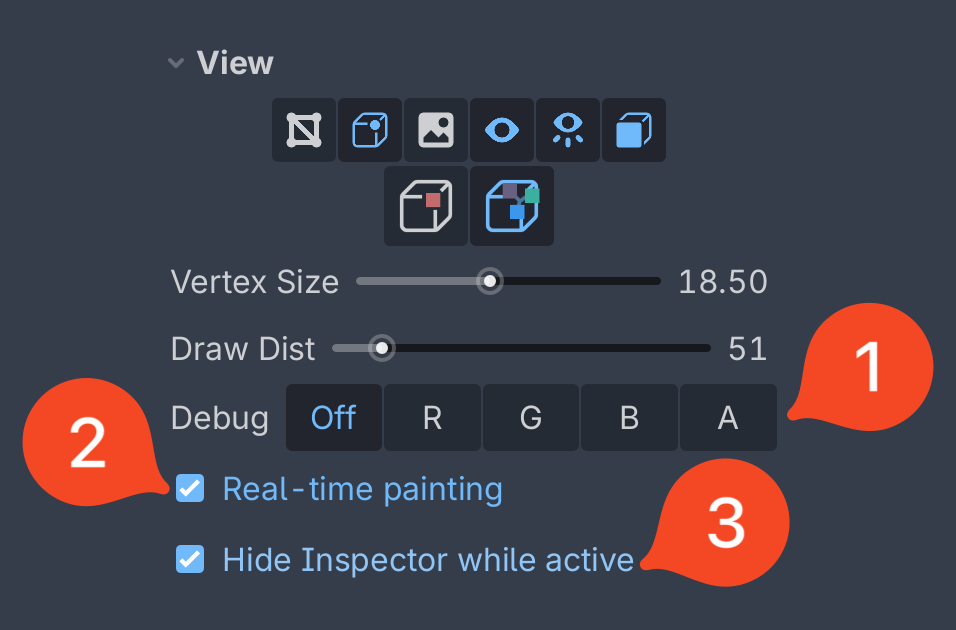Collapse the View section chevron
The width and height of the screenshot is (956, 630).
click(176, 63)
